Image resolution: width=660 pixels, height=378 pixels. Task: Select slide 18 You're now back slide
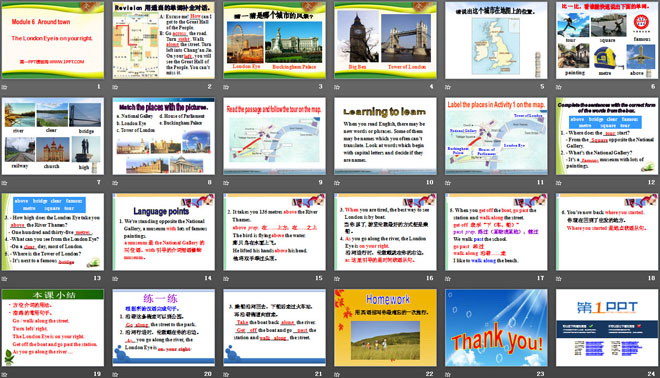point(607,232)
